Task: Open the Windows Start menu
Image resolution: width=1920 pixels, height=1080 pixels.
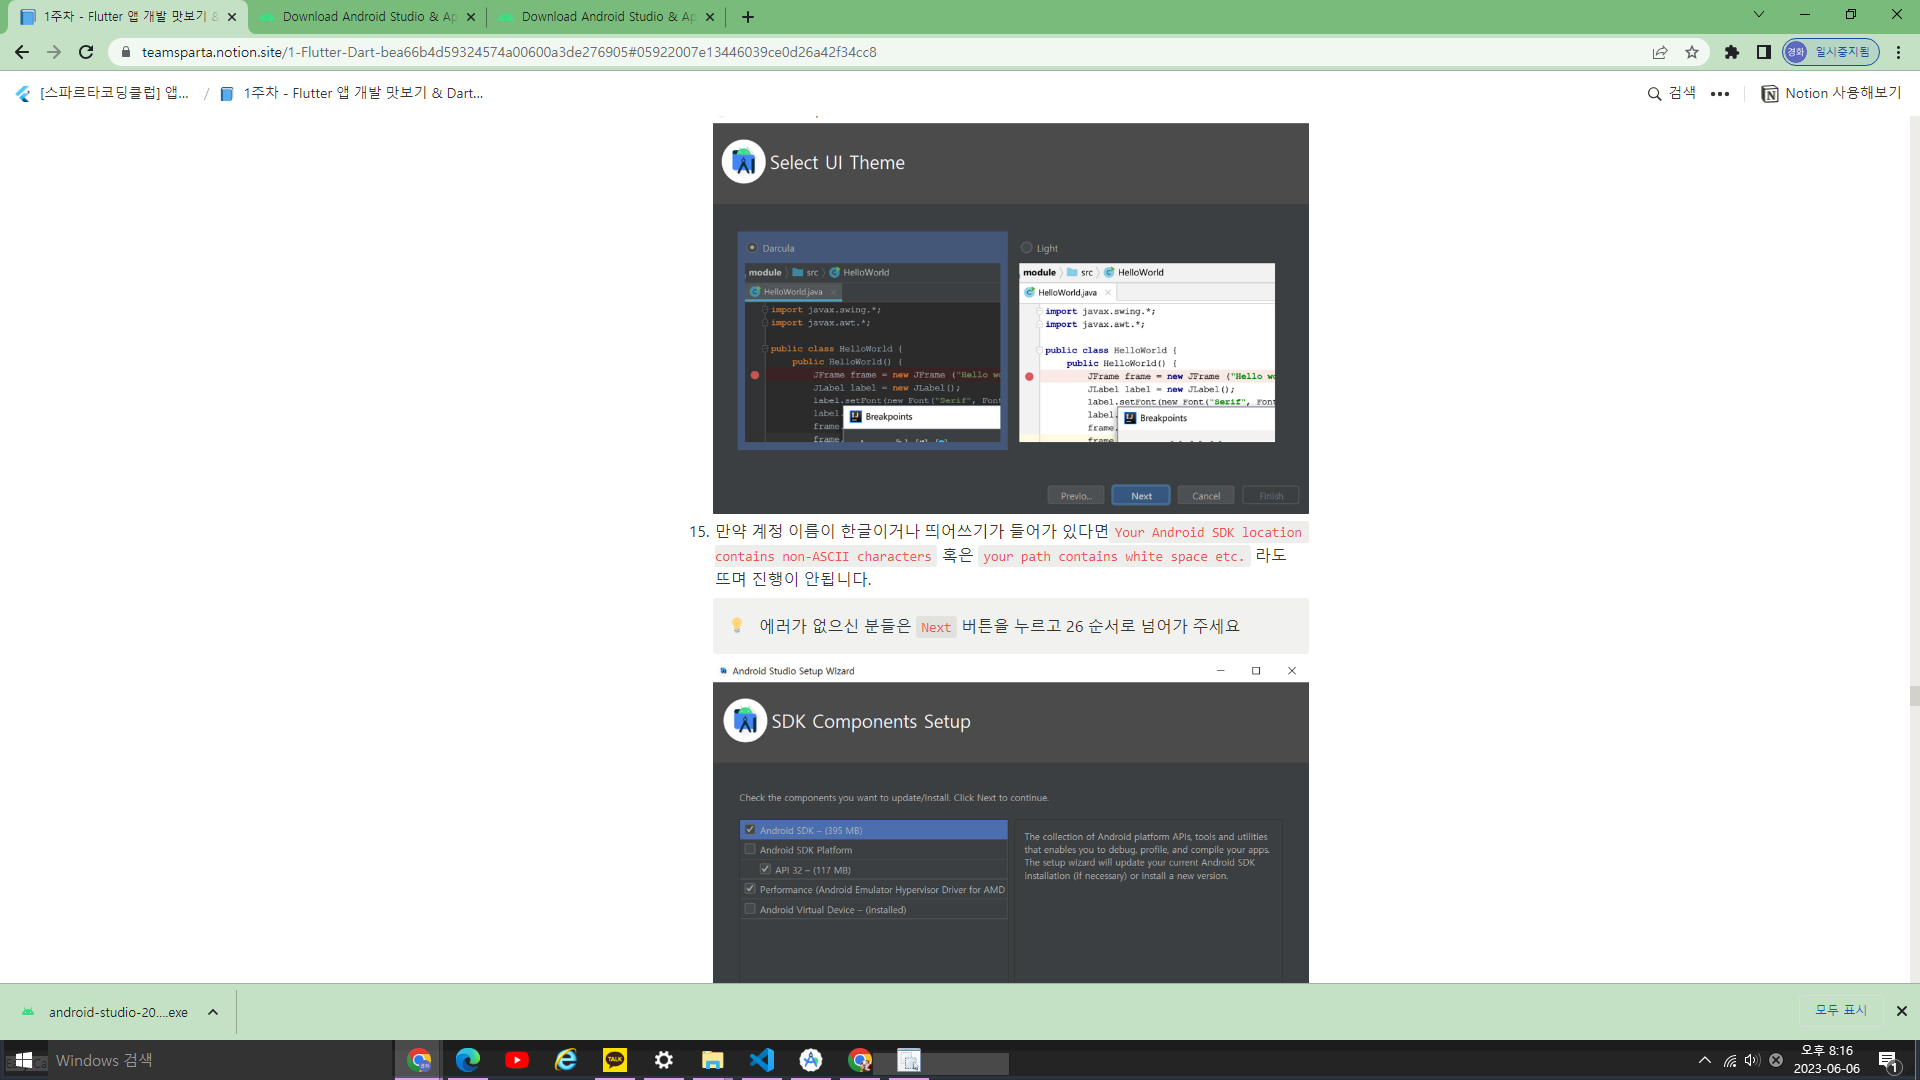Action: pyautogui.click(x=24, y=1060)
